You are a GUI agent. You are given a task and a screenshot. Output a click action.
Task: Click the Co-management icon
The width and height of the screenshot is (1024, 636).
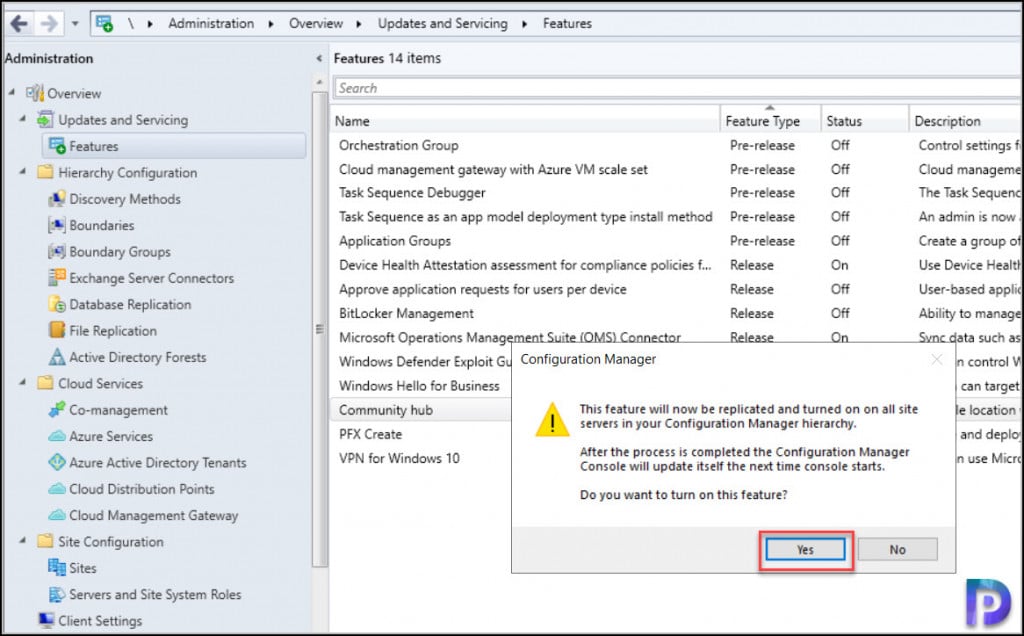[57, 409]
